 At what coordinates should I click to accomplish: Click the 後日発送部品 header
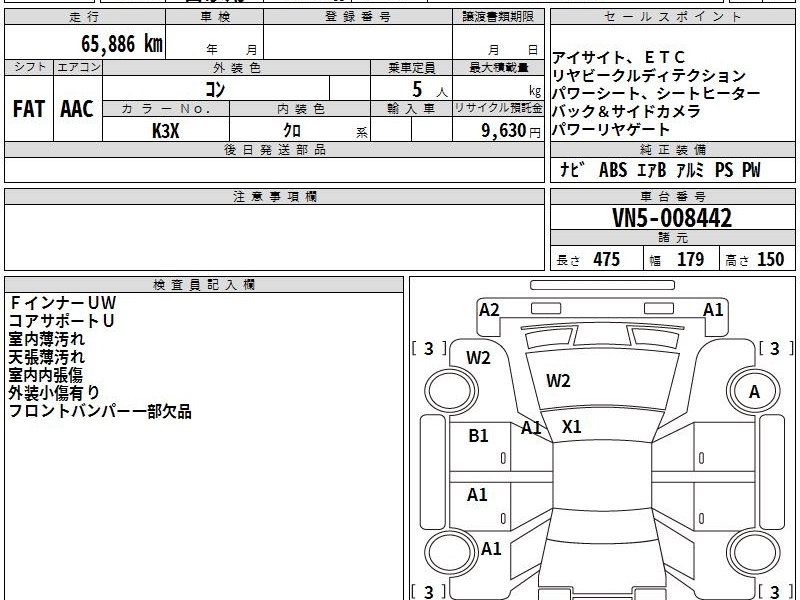pos(274,149)
